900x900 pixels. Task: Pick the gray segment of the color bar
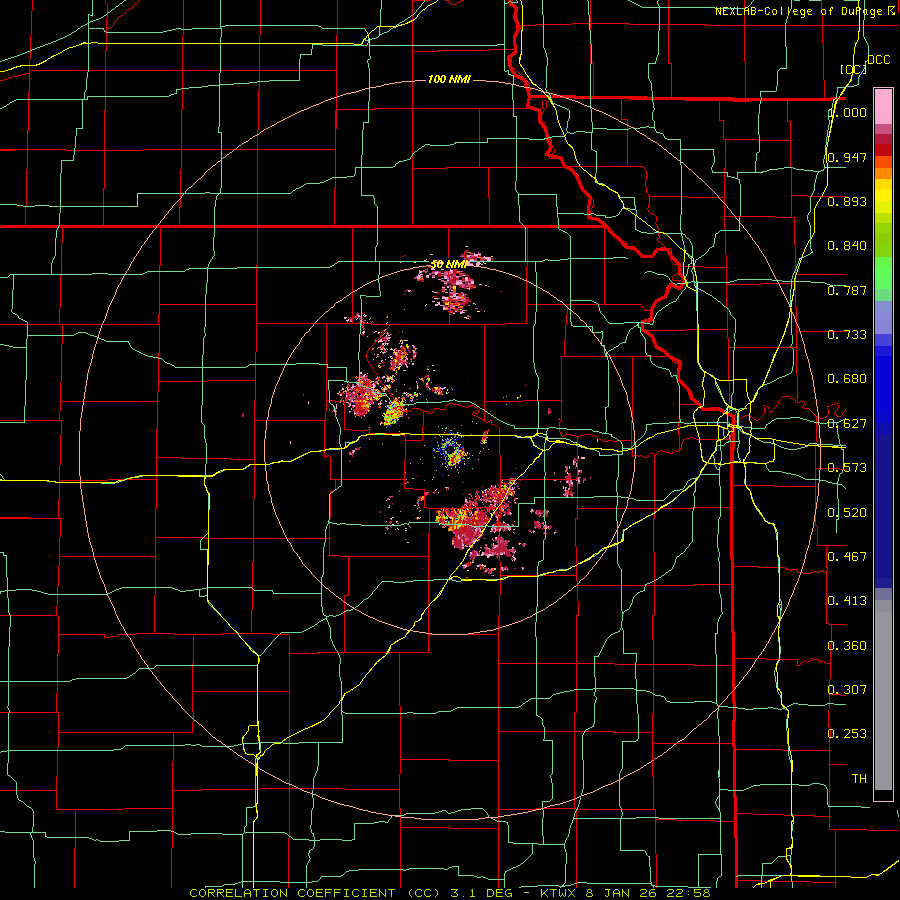coord(883,695)
